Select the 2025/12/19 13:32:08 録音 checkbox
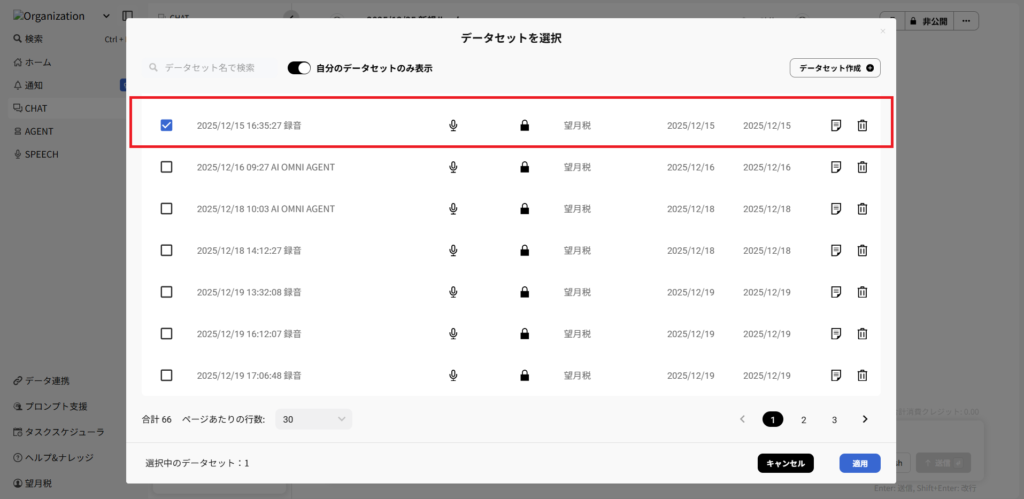This screenshot has width=1024, height=499. [x=167, y=292]
